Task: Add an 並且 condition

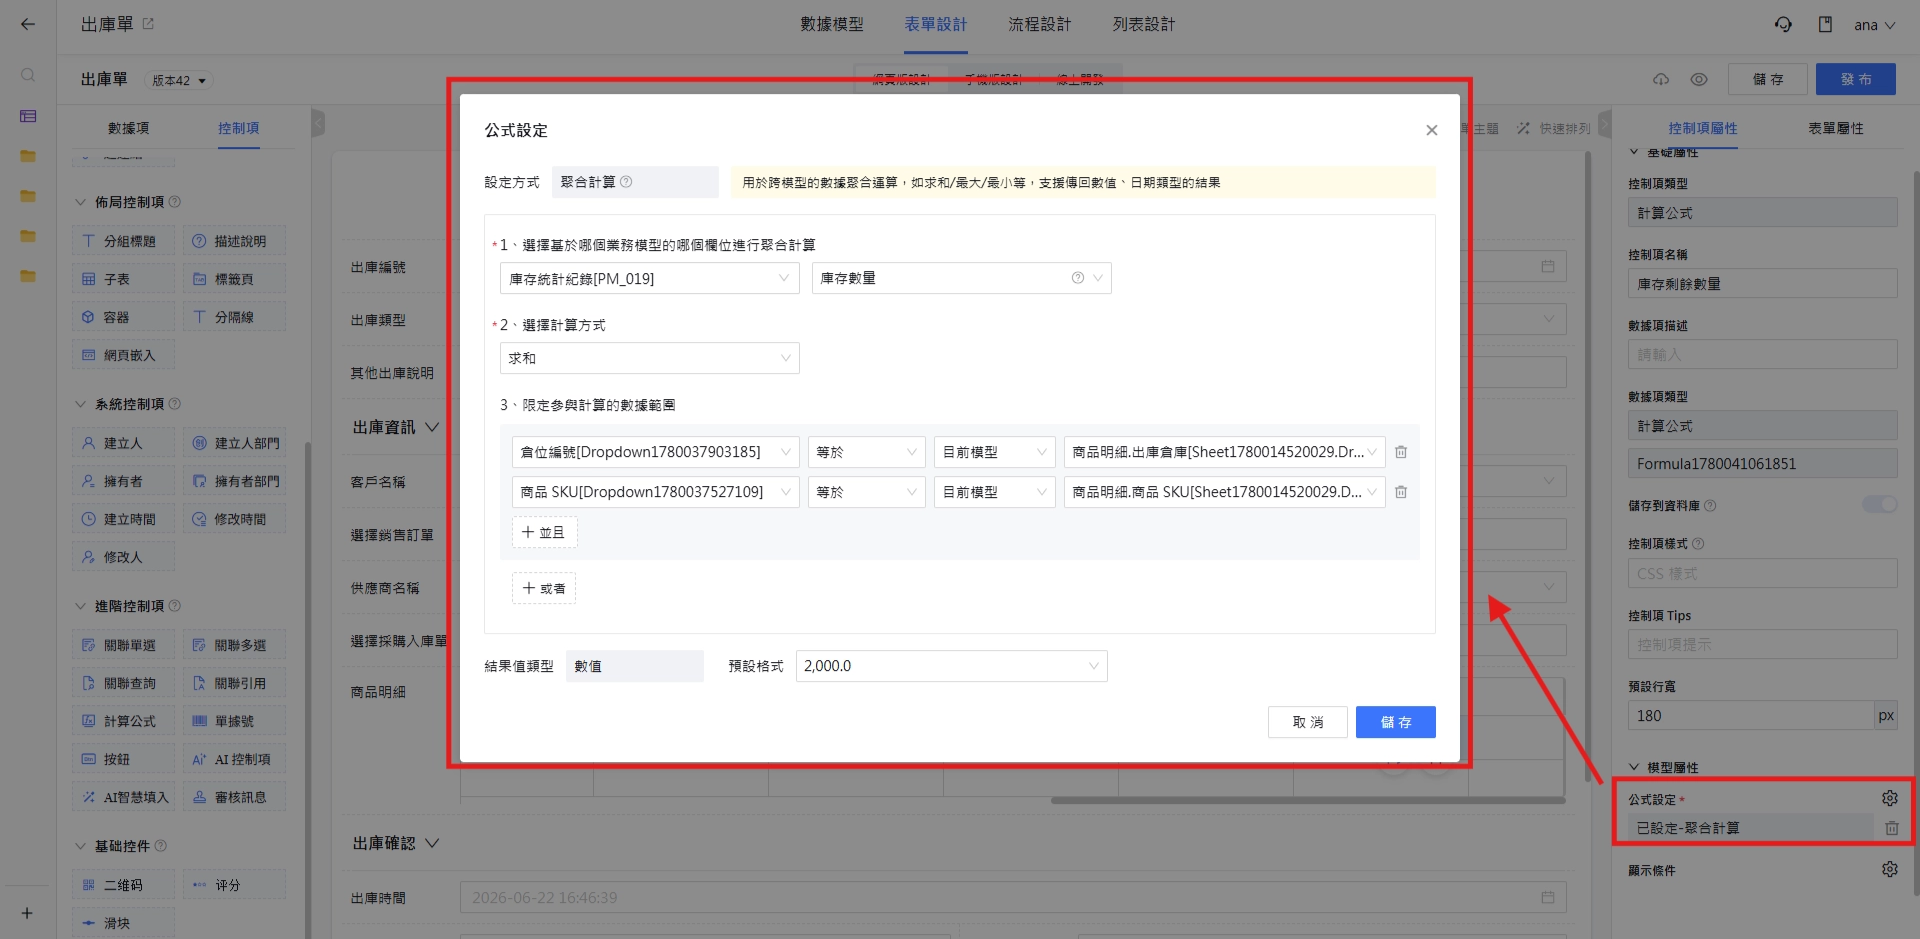Action: click(x=544, y=532)
